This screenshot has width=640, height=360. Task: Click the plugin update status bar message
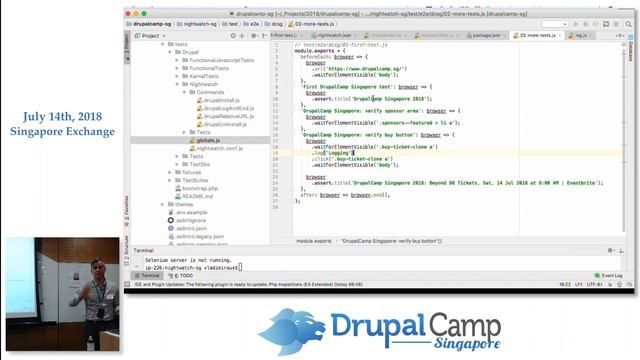(x=248, y=284)
